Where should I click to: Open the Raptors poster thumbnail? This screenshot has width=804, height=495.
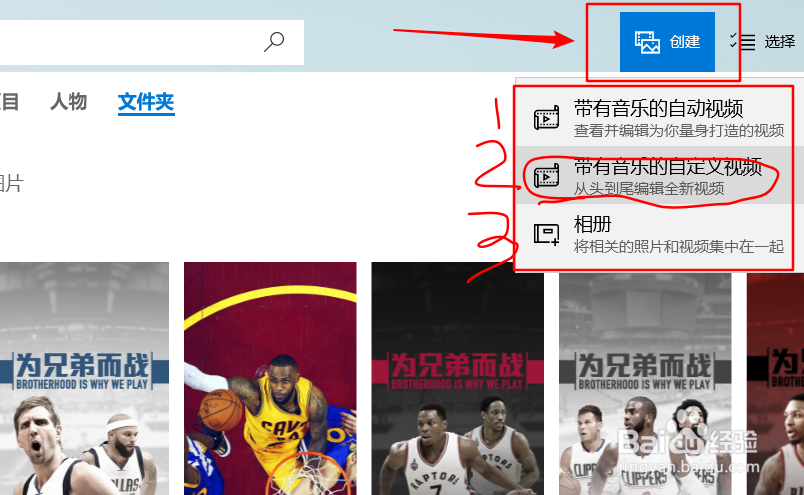[457, 379]
